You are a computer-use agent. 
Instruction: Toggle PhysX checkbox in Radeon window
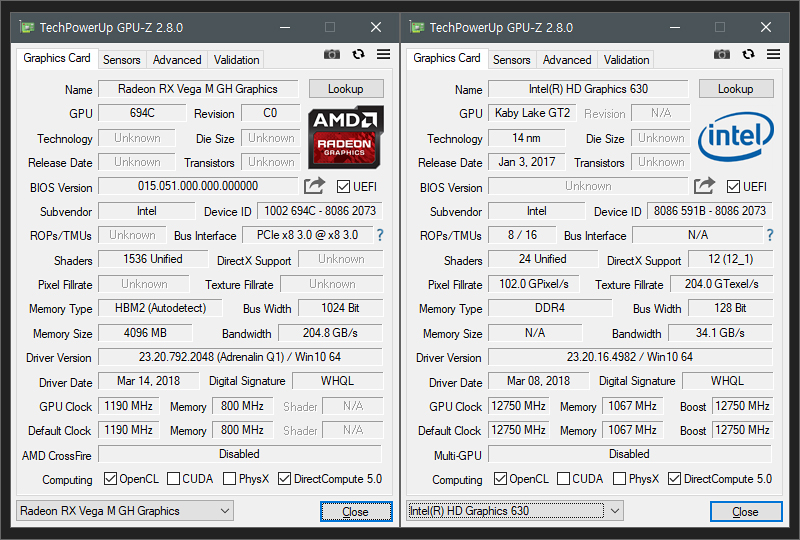[x=230, y=479]
